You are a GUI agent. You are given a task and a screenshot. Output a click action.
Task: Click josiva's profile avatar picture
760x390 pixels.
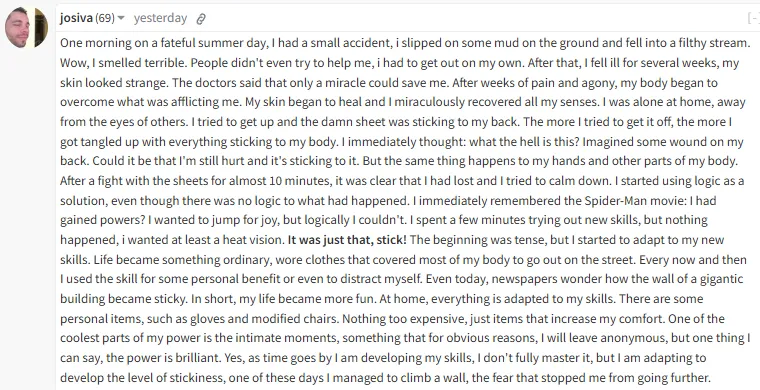pyautogui.click(x=26, y=28)
